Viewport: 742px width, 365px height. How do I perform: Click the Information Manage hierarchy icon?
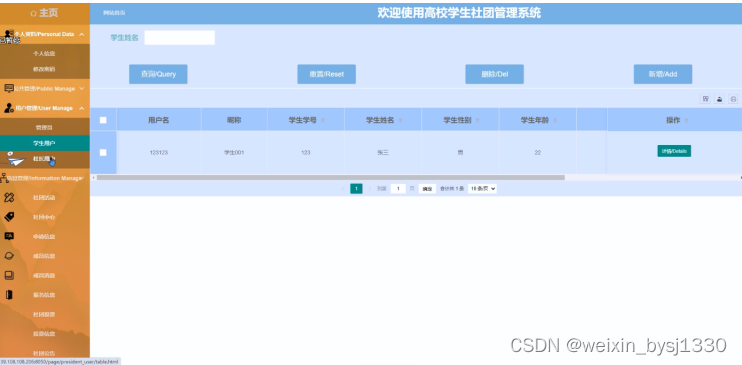pos(4,178)
